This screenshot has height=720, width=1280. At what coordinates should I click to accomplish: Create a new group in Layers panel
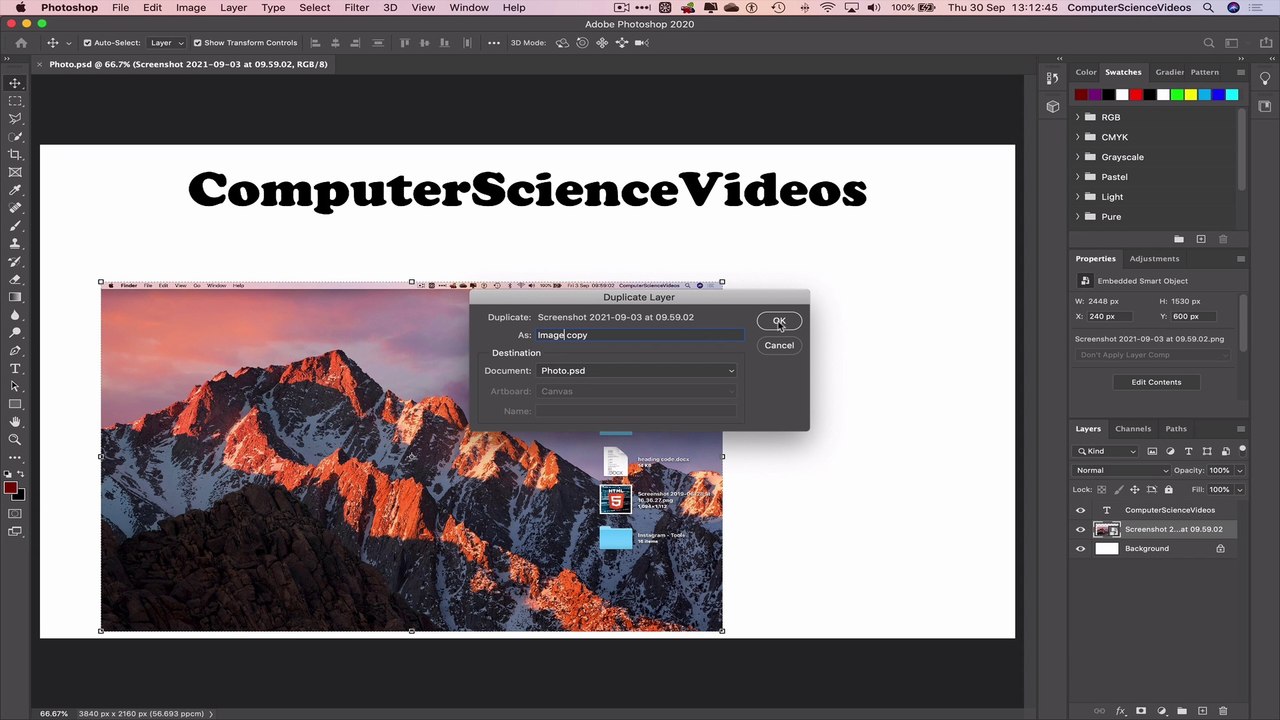(x=1182, y=711)
